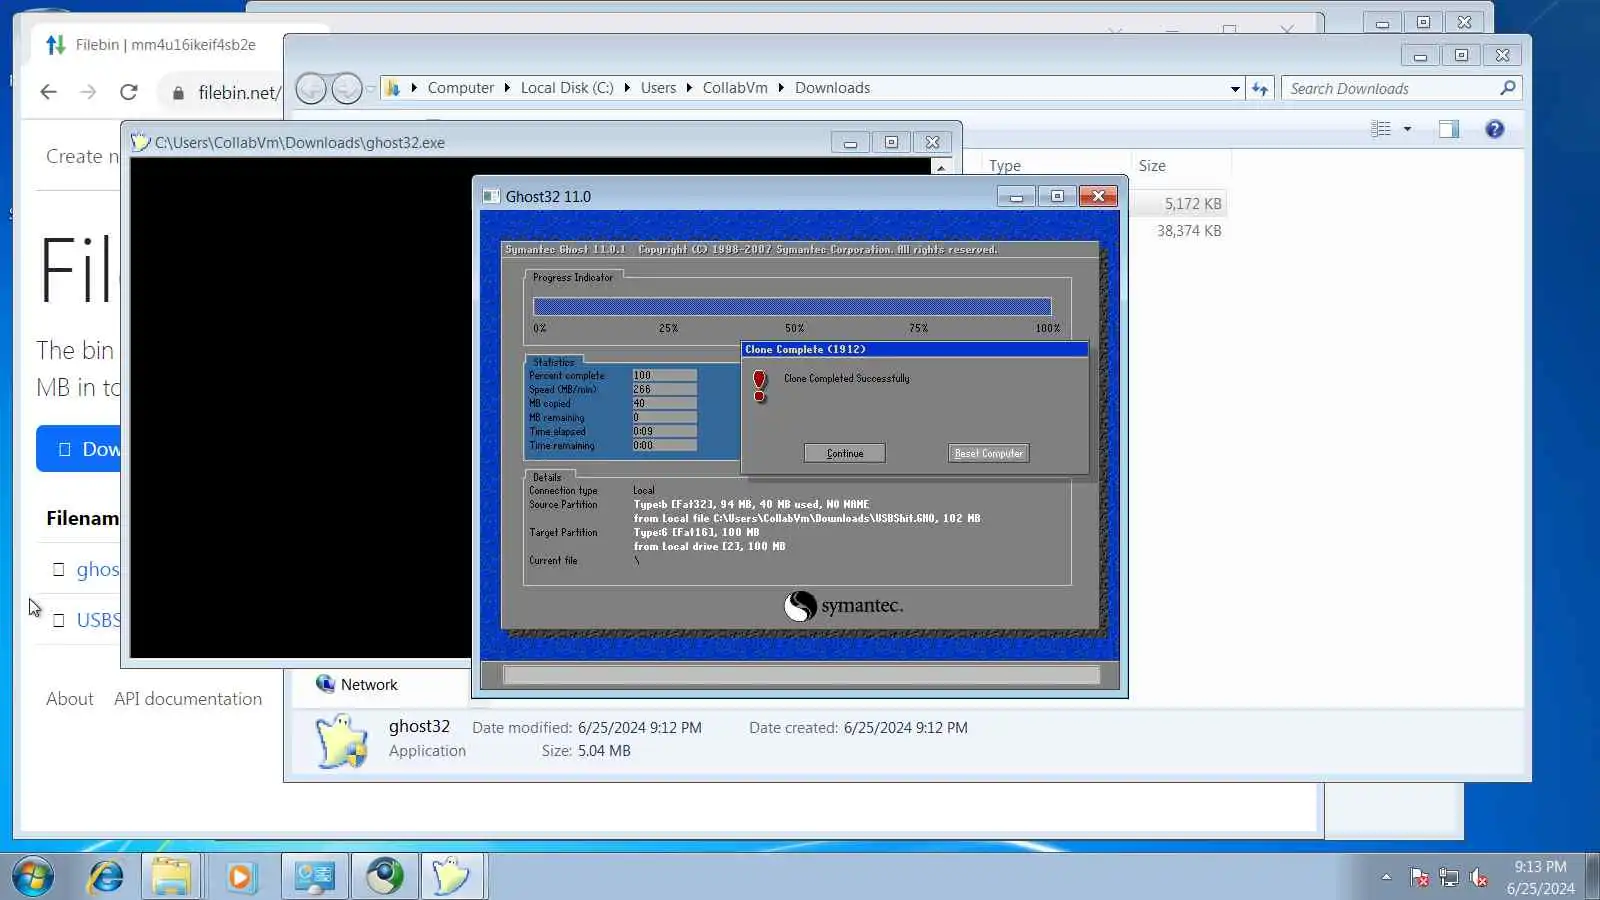1600x900 pixels.
Task: Click the volume tray icon
Action: click(1479, 878)
